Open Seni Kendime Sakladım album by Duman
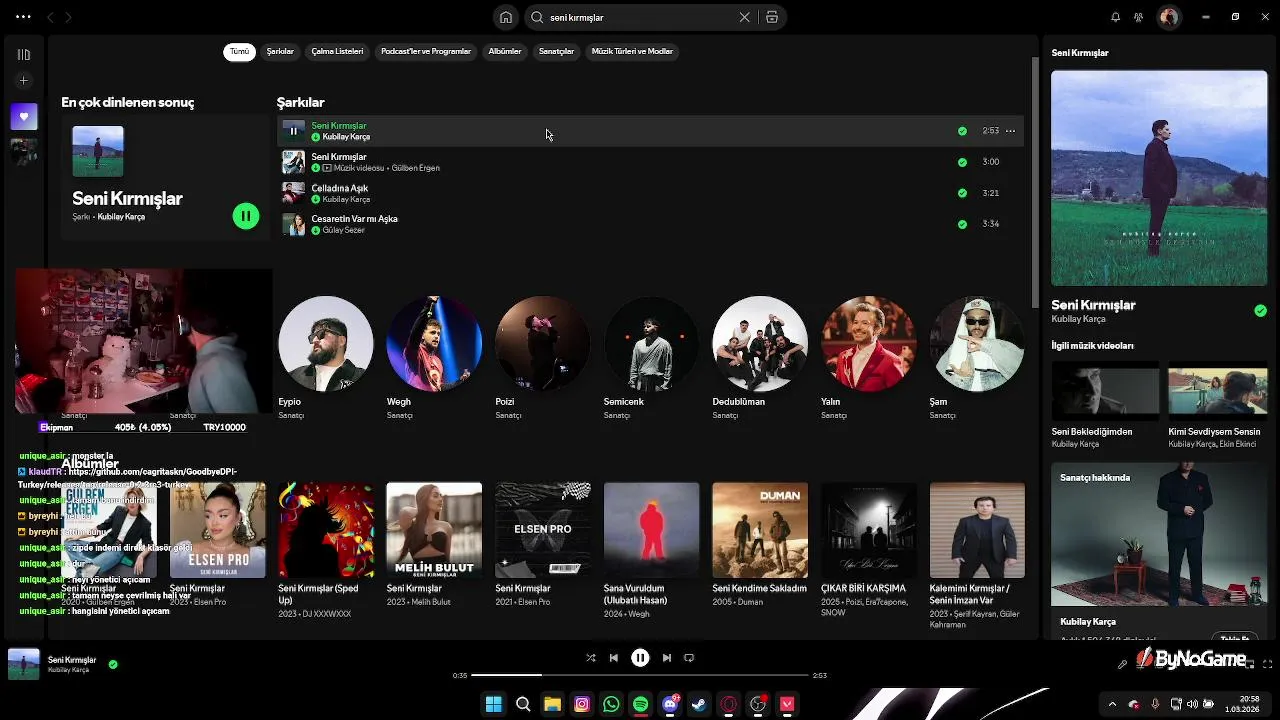Screen dimensions: 1280x720 coord(760,545)
